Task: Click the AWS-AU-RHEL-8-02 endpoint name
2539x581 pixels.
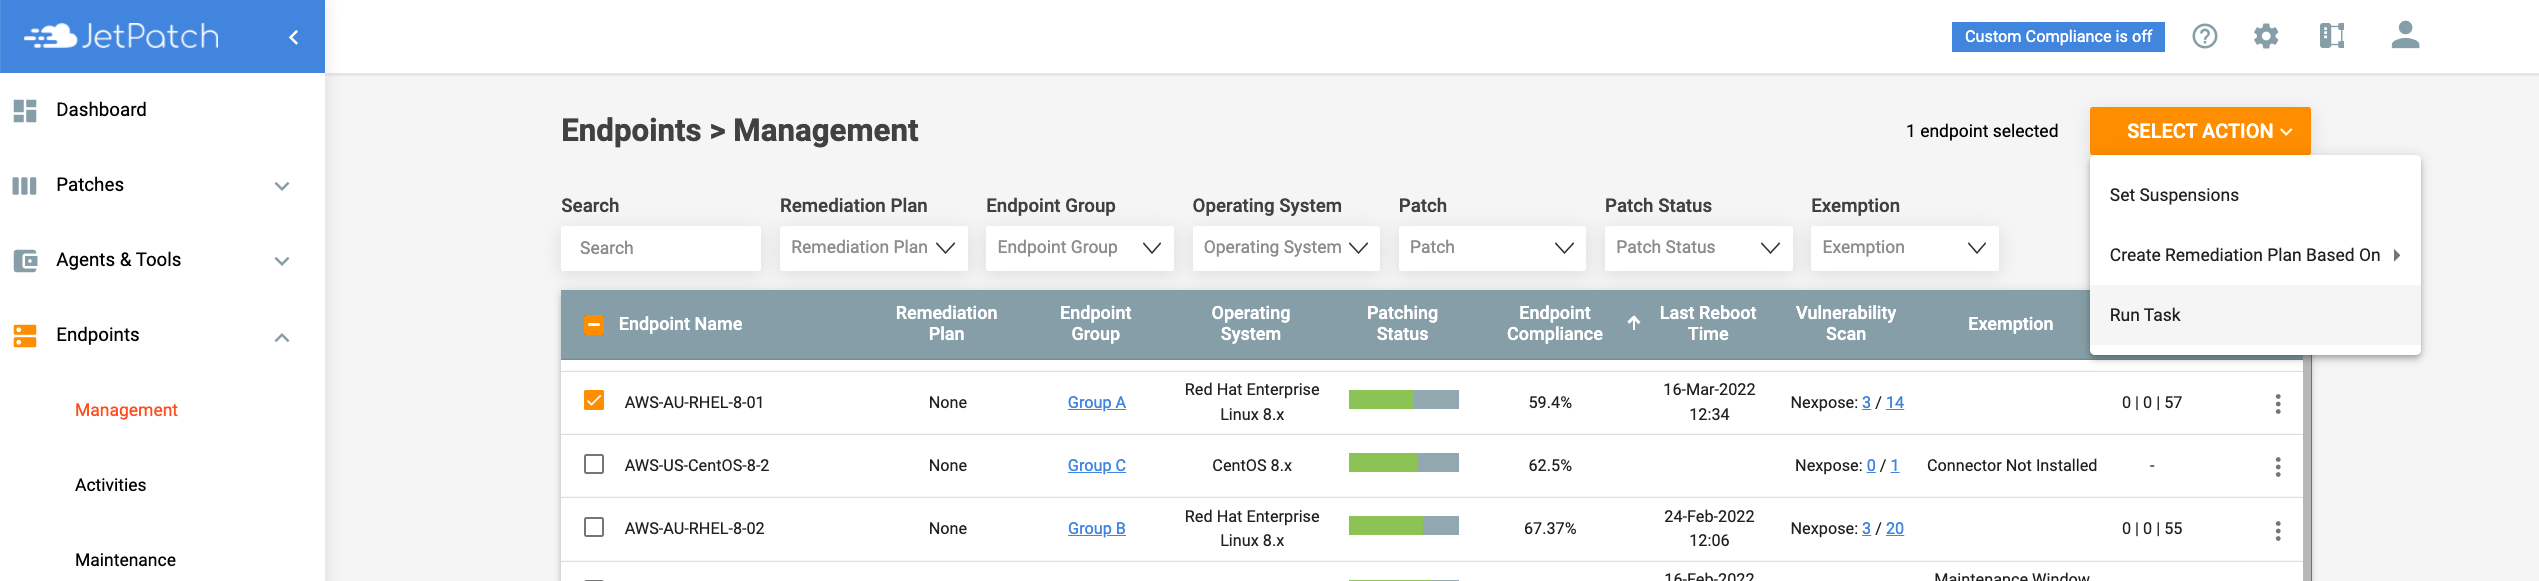Action: pos(694,528)
